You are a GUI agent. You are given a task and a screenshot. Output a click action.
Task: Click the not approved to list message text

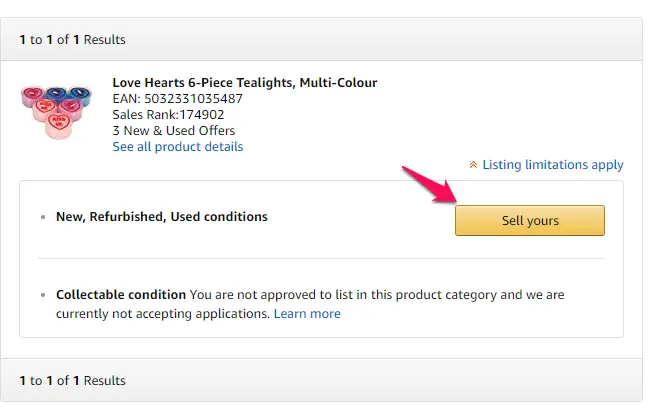pos(310,304)
